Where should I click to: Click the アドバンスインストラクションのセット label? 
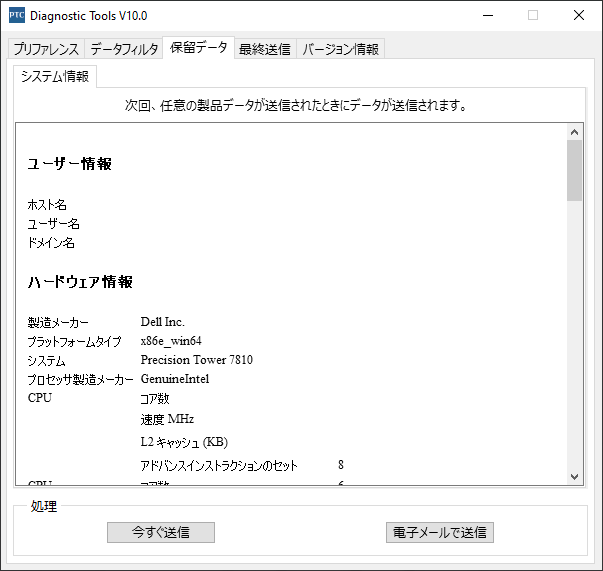219,466
